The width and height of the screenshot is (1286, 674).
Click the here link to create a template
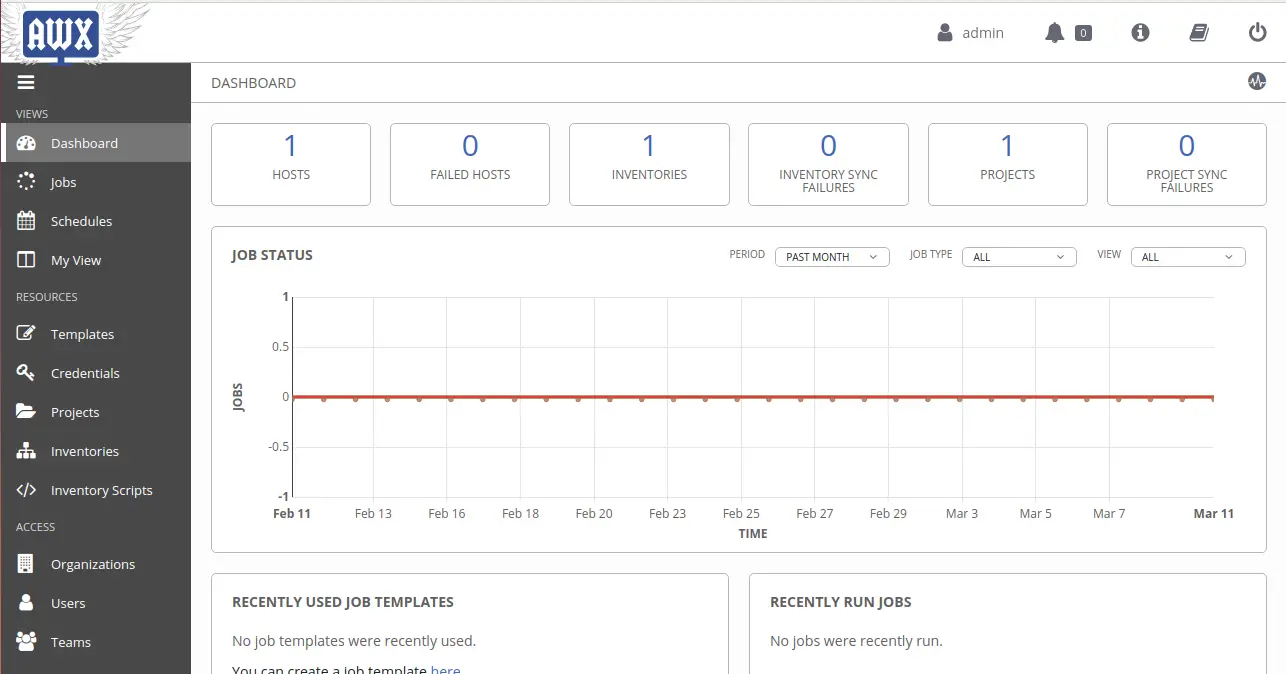pos(446,668)
